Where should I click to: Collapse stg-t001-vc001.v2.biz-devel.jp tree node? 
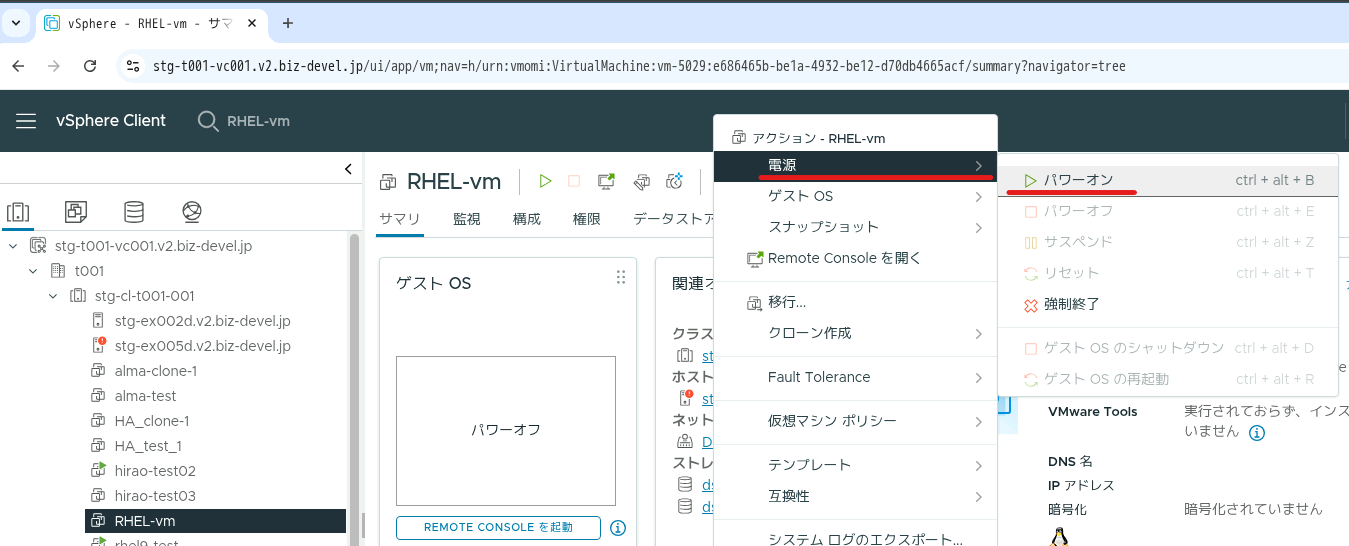pyautogui.click(x=13, y=246)
